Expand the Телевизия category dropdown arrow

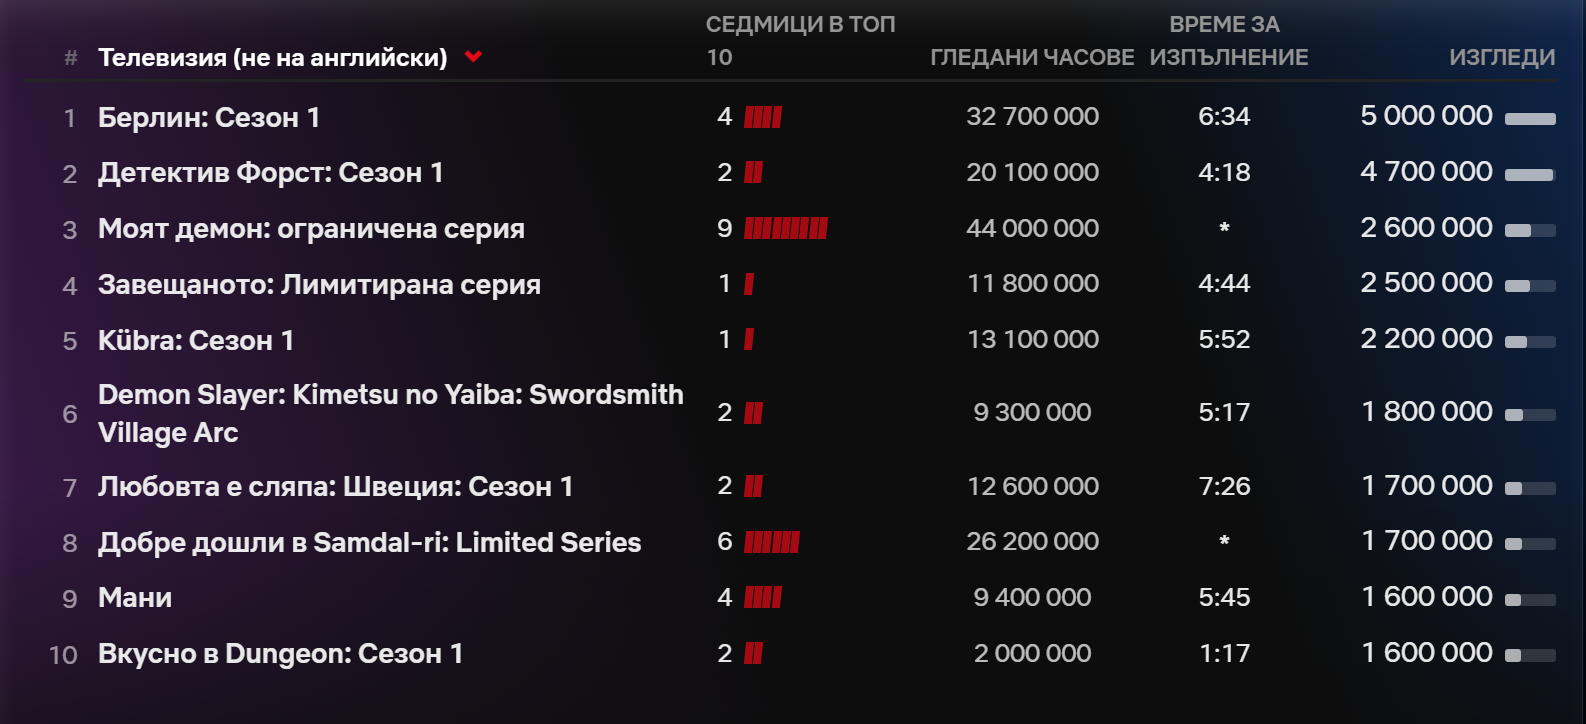point(474,57)
